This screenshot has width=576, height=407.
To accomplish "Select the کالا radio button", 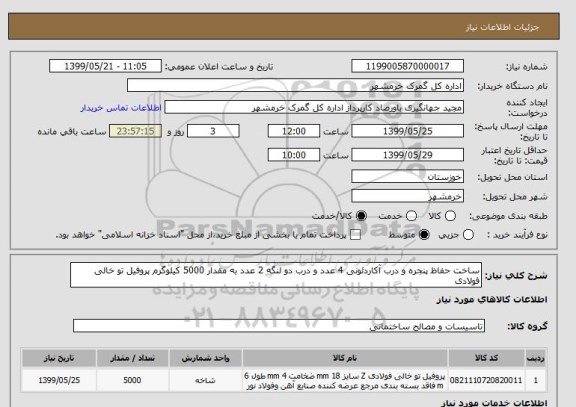I will (x=450, y=216).
